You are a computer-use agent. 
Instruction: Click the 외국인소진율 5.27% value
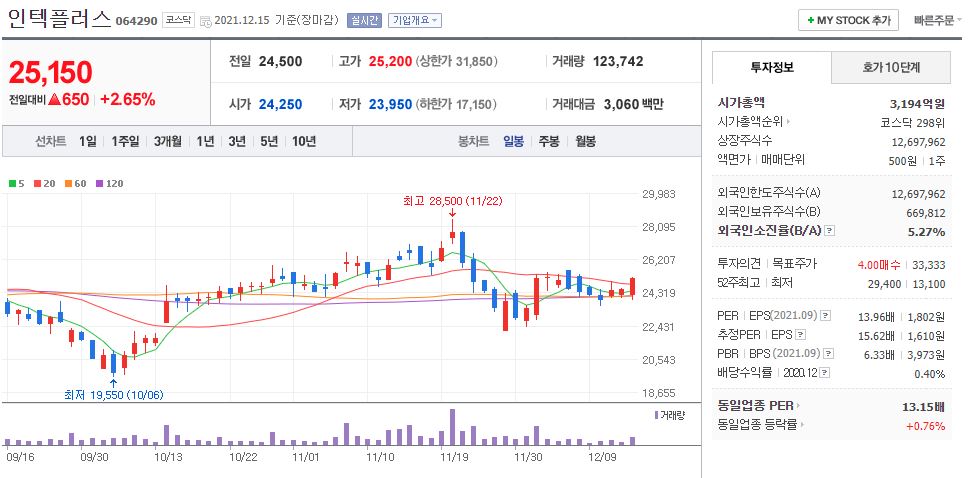point(925,232)
